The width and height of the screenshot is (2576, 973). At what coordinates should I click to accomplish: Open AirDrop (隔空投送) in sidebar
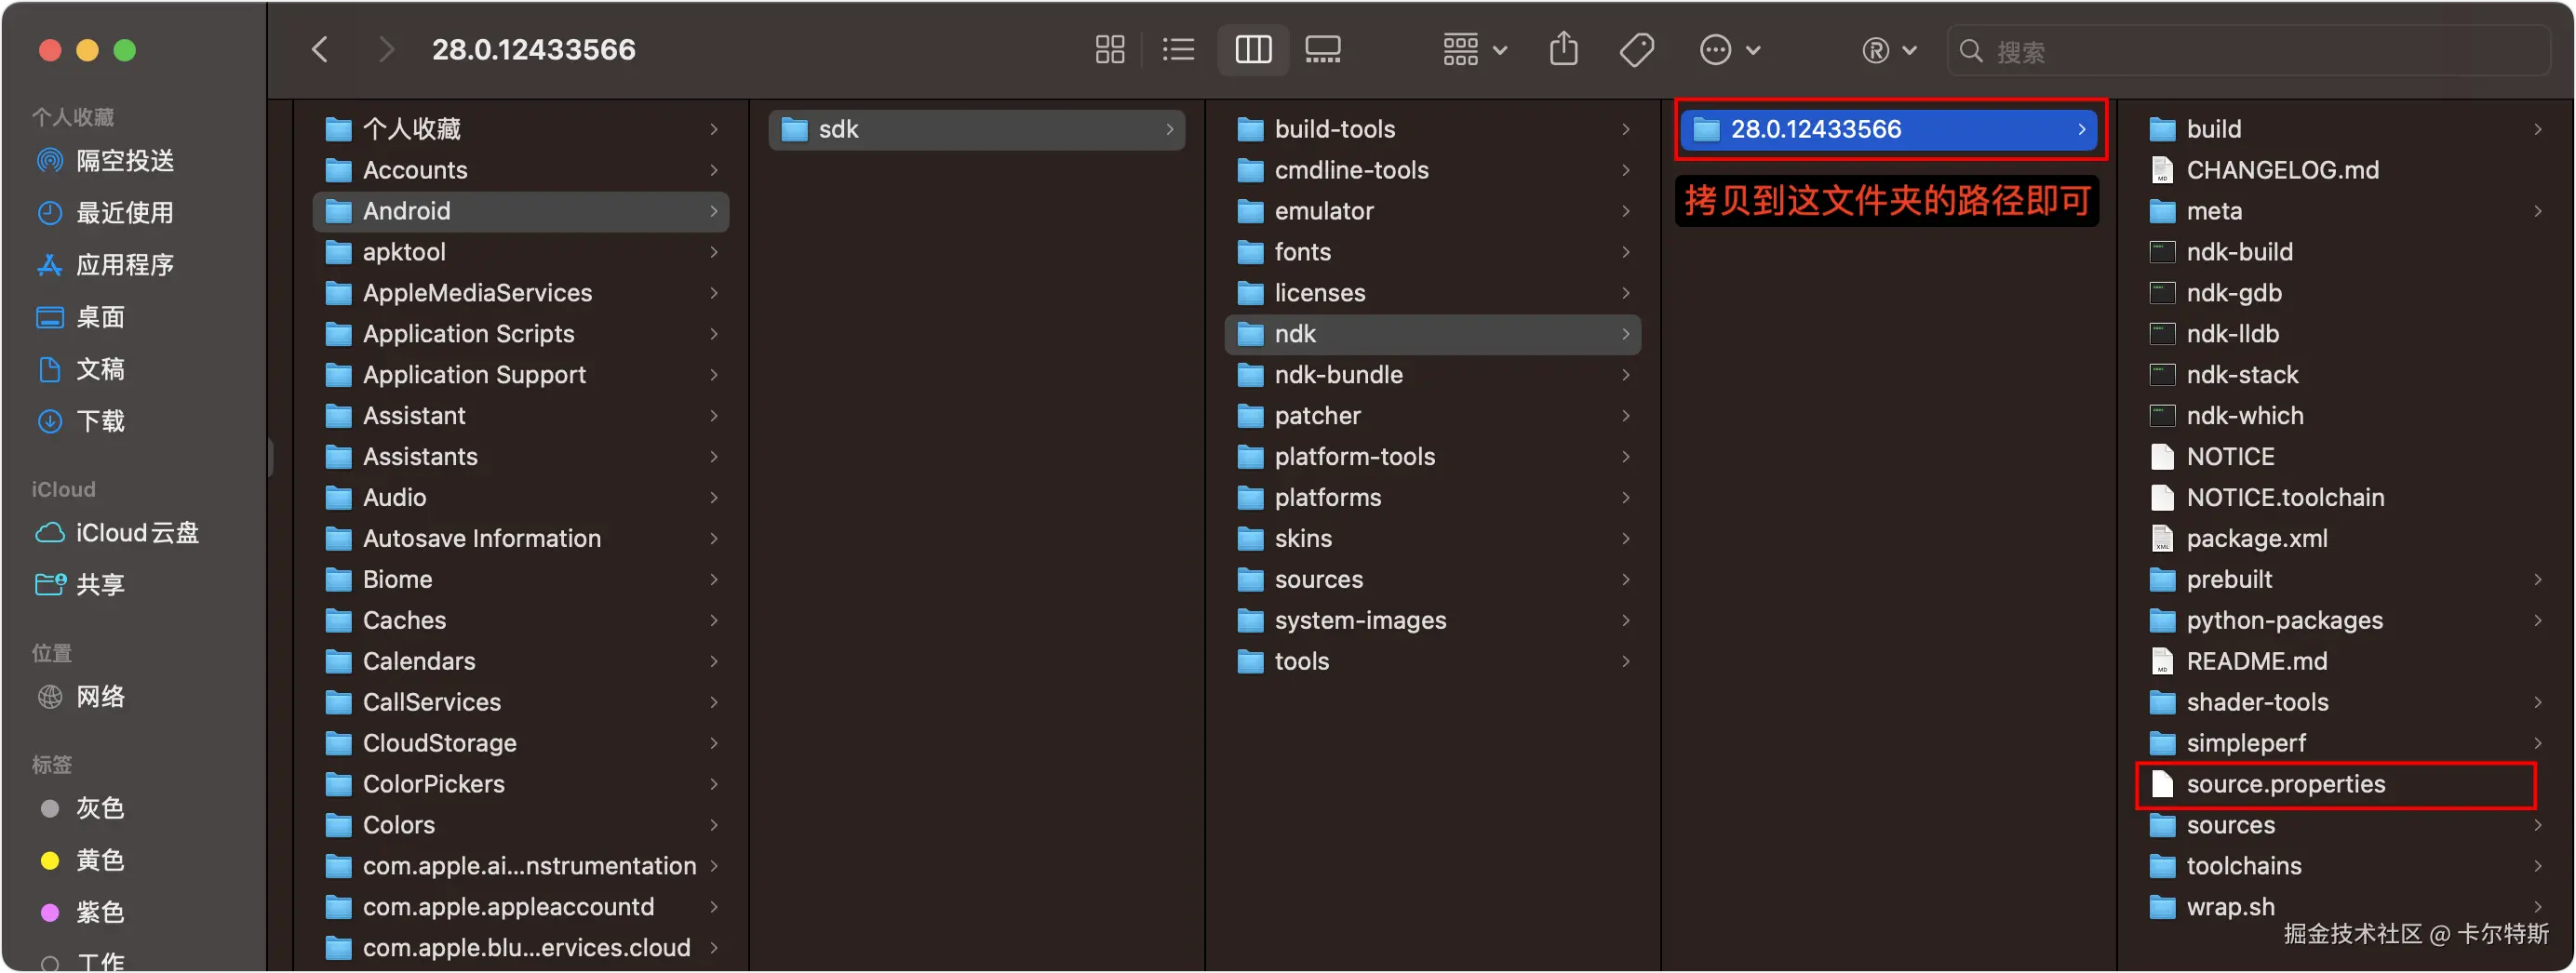[x=105, y=161]
